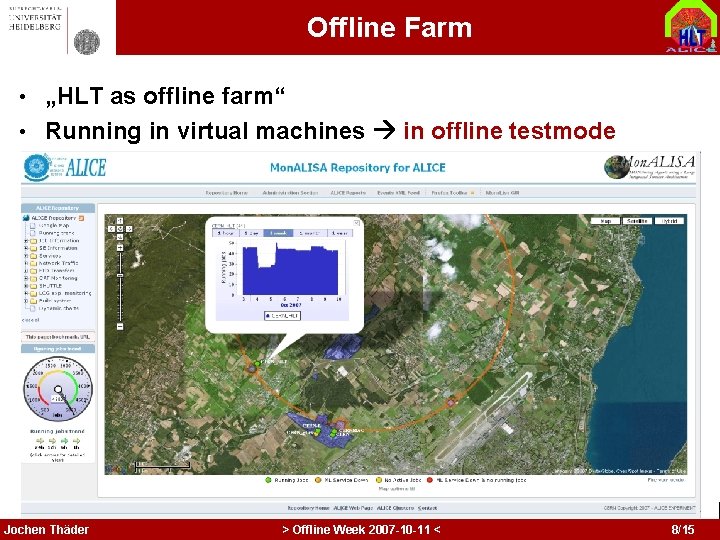Click the running jobs gauge dial
The height and width of the screenshot is (540, 720).
tap(58, 389)
